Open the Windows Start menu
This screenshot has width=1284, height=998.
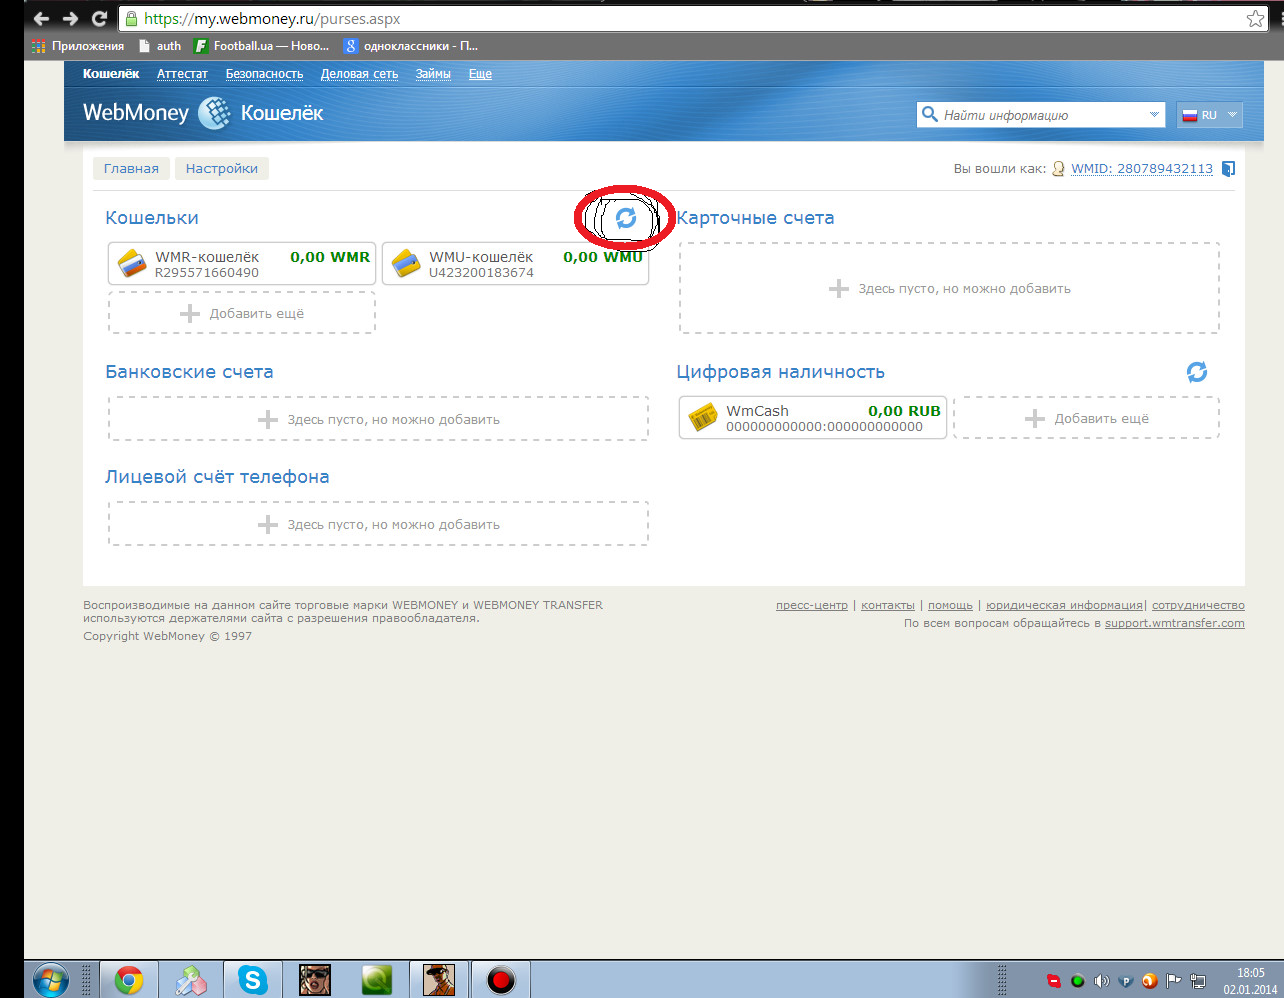[x=50, y=980]
